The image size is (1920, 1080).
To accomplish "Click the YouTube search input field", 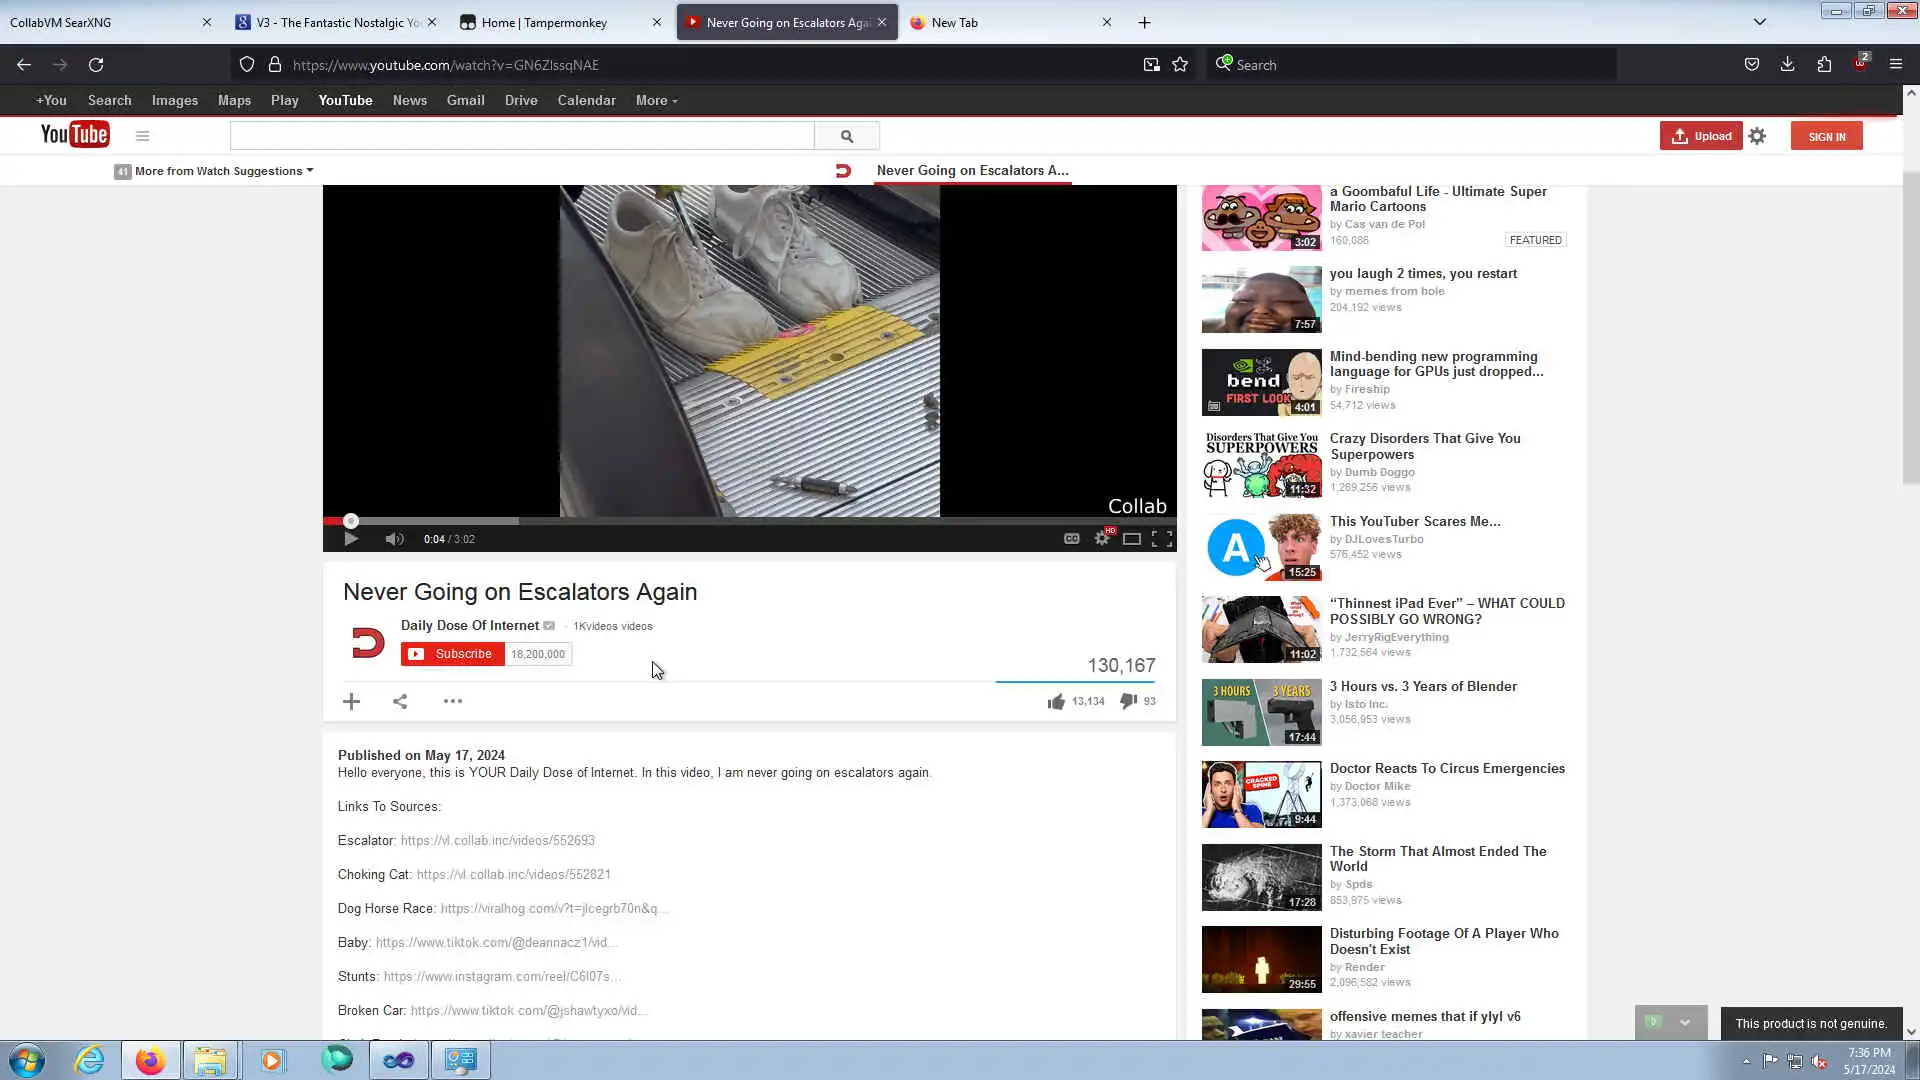I will (x=521, y=136).
